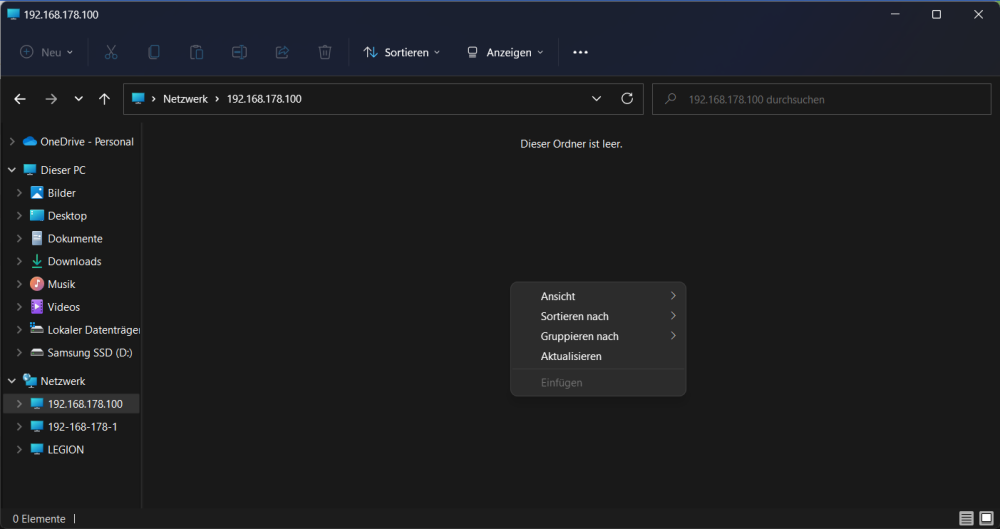Click the Downloads arrow icon
This screenshot has height=529, width=1000.
point(37,261)
